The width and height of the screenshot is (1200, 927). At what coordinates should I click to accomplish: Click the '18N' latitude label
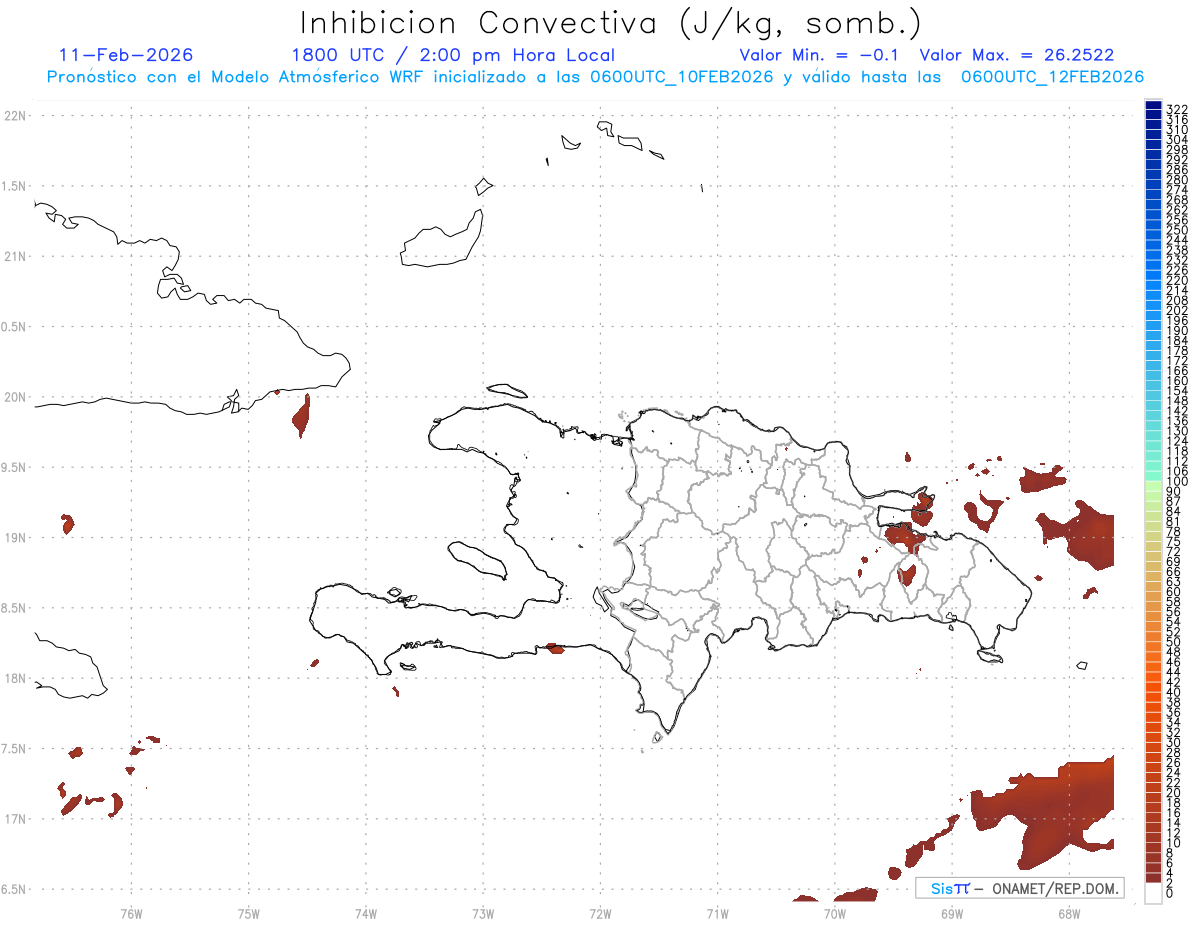[x=14, y=678]
